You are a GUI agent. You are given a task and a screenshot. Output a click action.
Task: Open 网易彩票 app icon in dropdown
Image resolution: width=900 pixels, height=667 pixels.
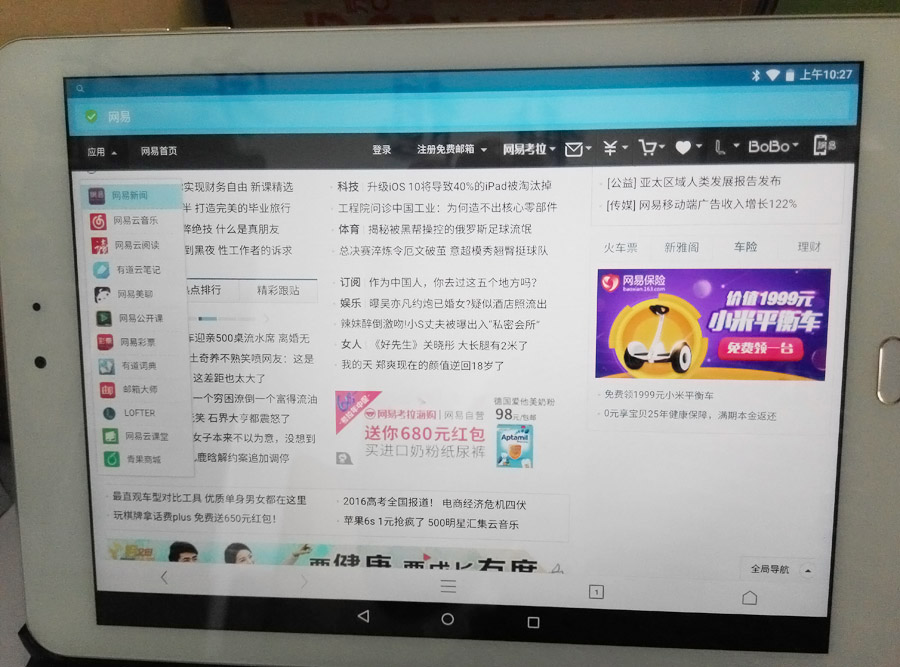[x=105, y=342]
